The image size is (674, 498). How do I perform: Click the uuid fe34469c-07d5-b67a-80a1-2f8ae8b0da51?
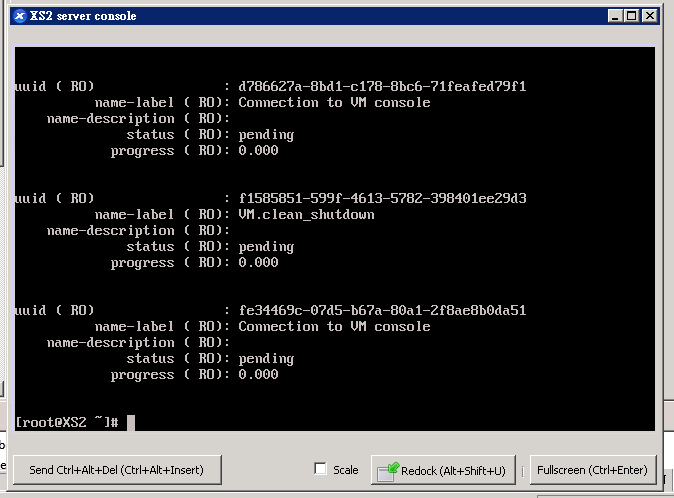point(382,310)
